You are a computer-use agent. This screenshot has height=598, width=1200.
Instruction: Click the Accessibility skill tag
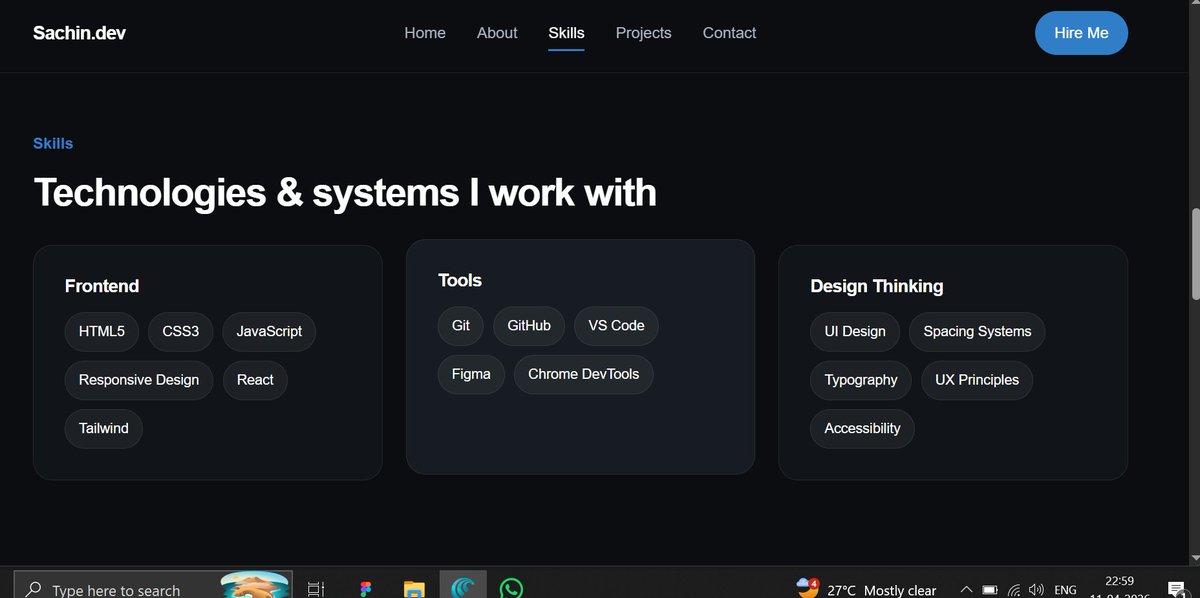point(862,428)
